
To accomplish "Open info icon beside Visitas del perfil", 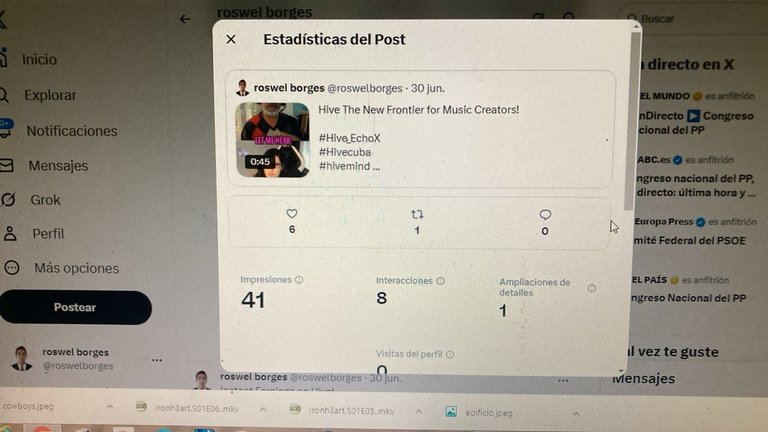I will (x=450, y=354).
